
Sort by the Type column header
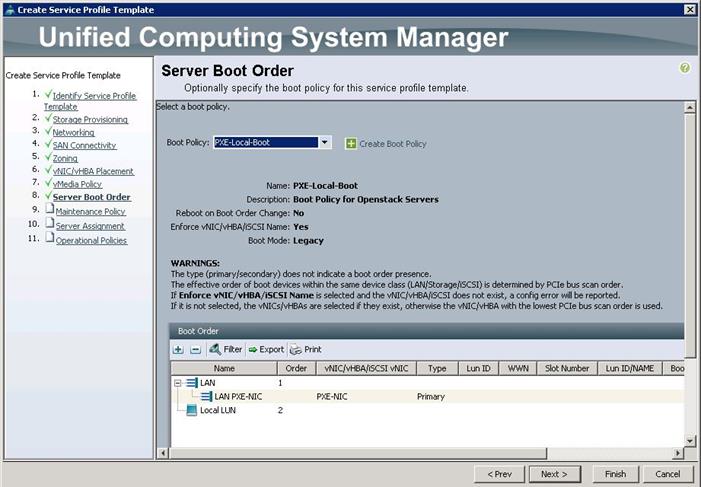point(437,368)
